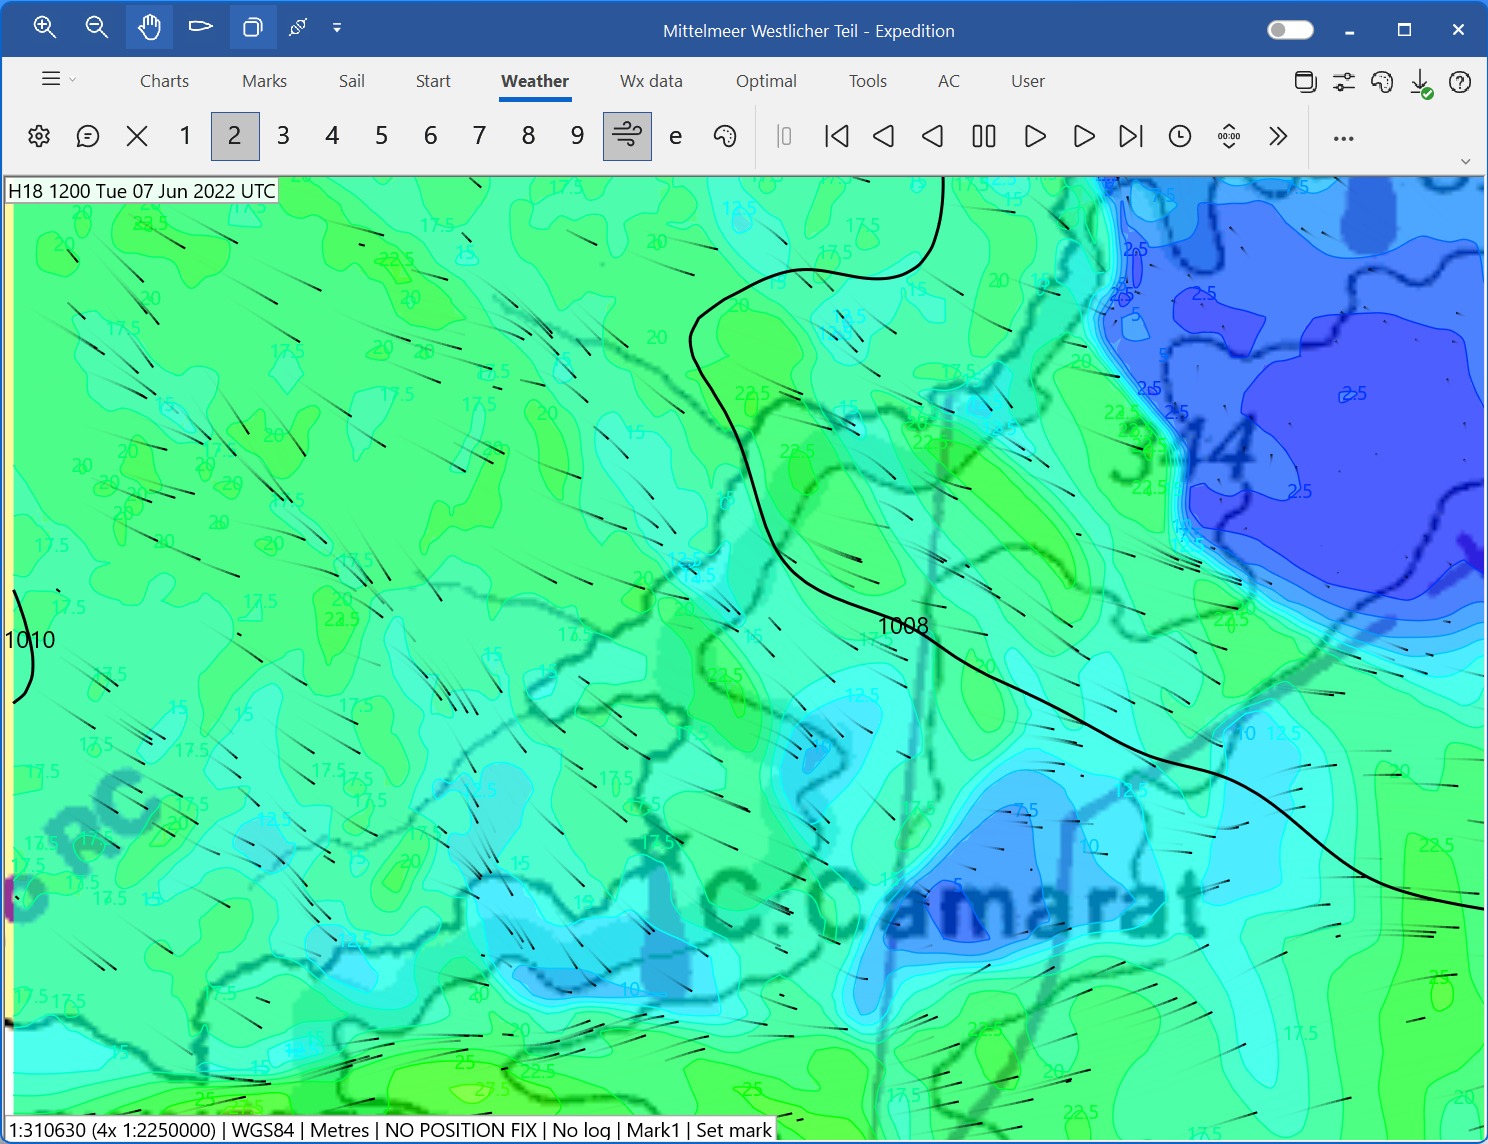This screenshot has height=1144, width=1488.
Task: Toggle the switch in the title bar
Action: [1290, 30]
